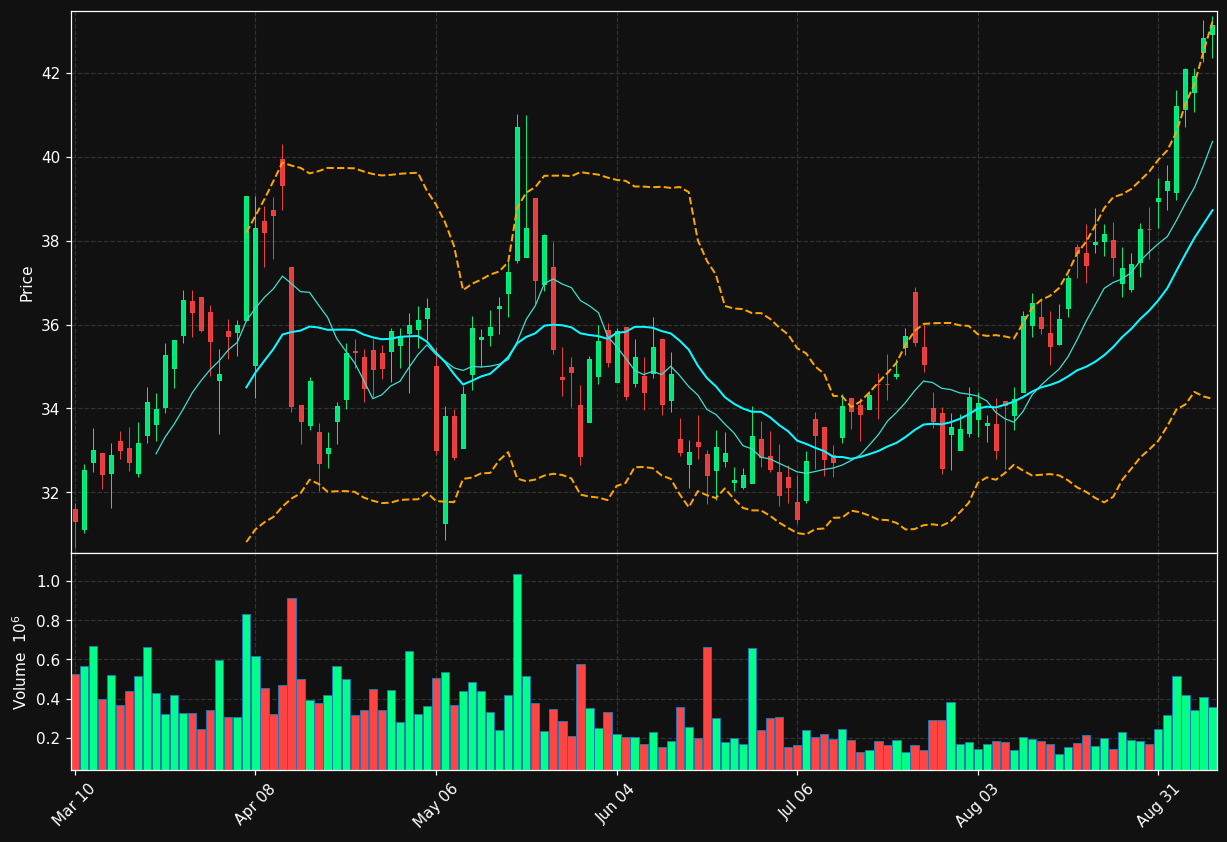Click the price tick label 40

click(x=51, y=158)
